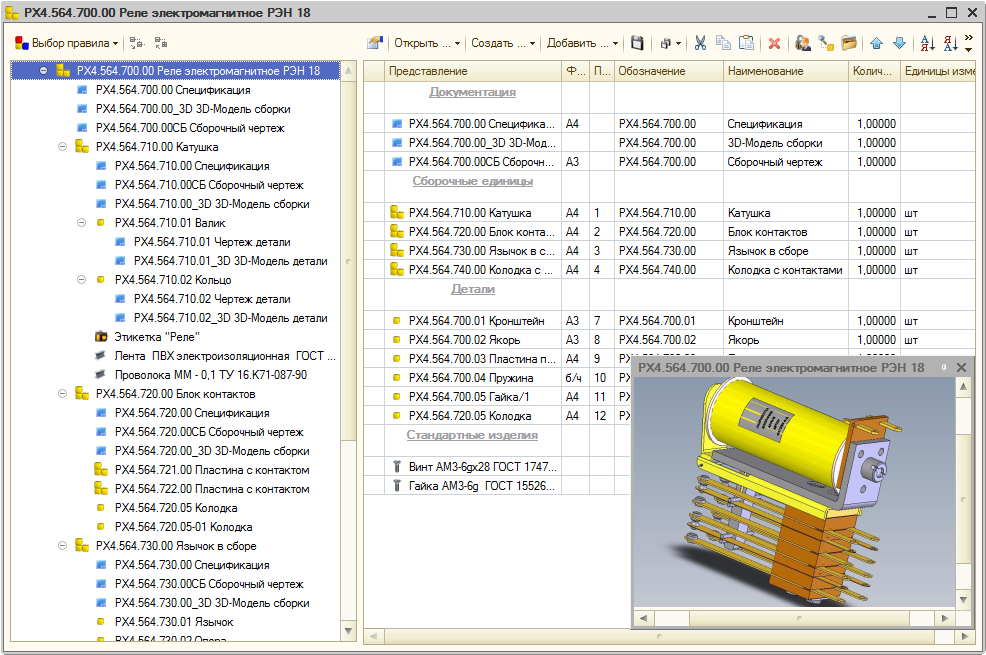Collapse the Блок контактов tree node

click(62, 394)
